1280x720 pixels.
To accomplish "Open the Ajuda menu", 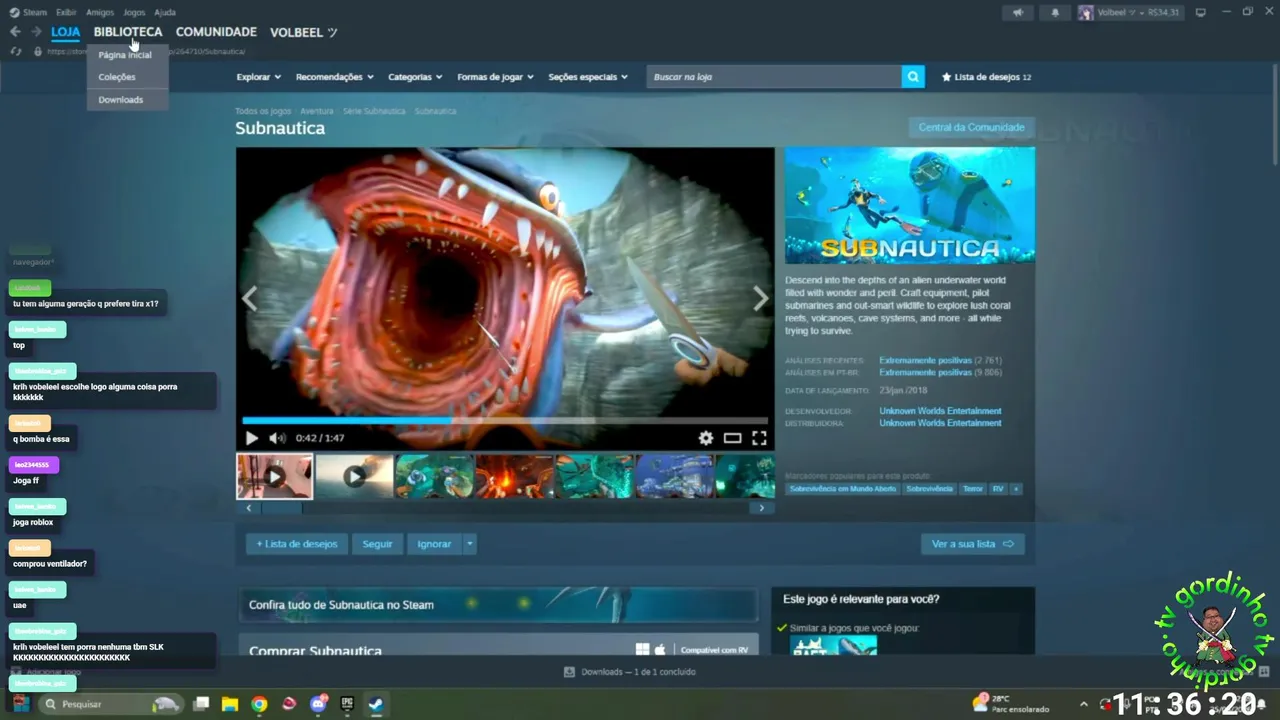I will tap(165, 12).
